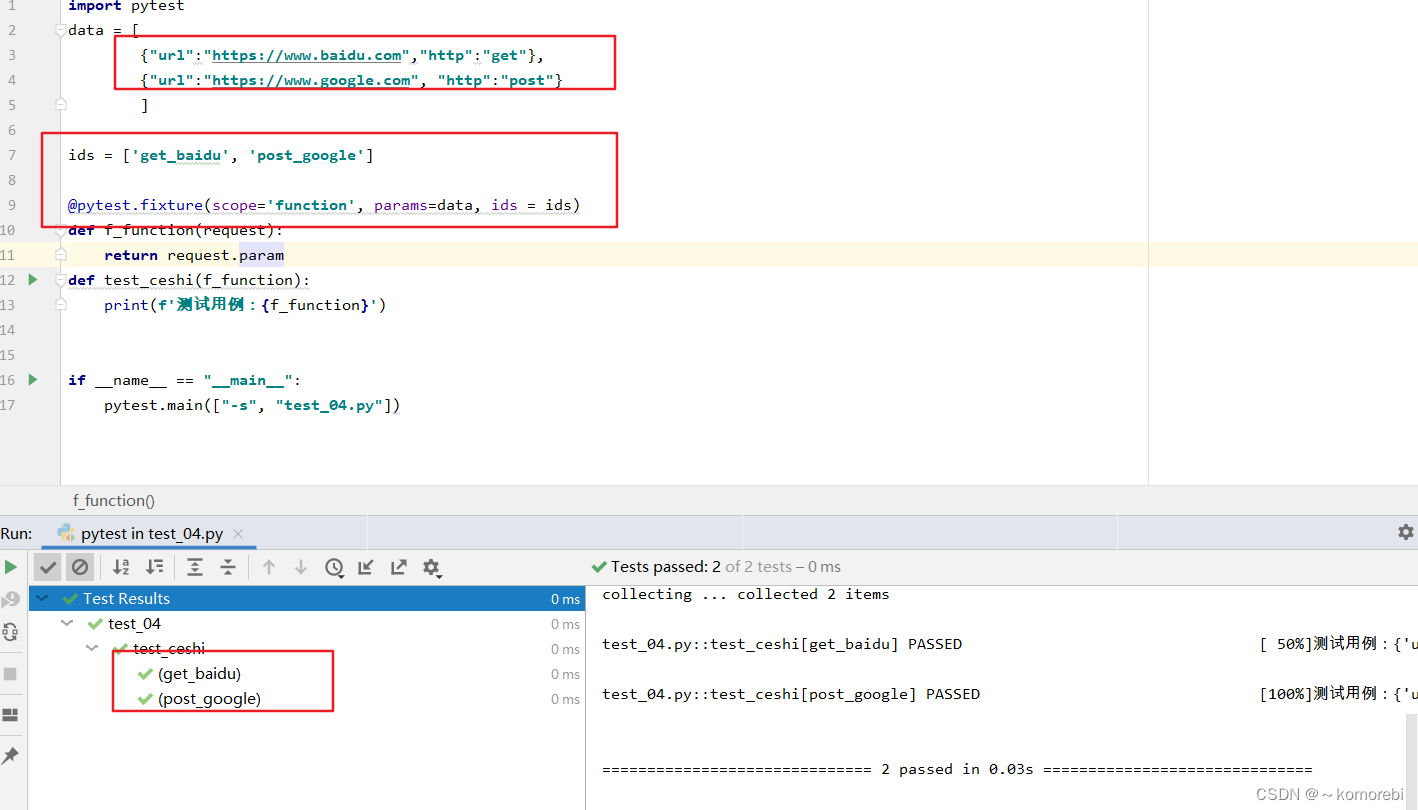Open the test runner settings gear
The height and width of the screenshot is (810, 1418).
click(x=432, y=567)
